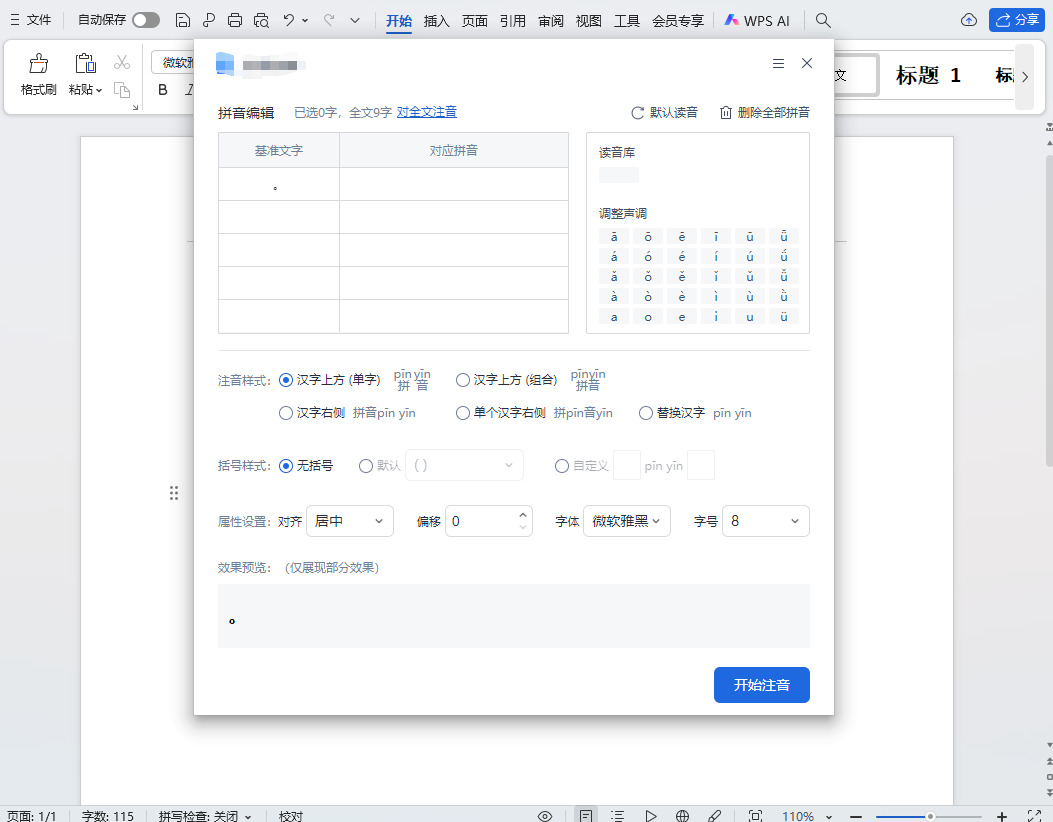Choose 汉字上方 (组合) radio option
This screenshot has height=822, width=1053.
click(x=463, y=380)
